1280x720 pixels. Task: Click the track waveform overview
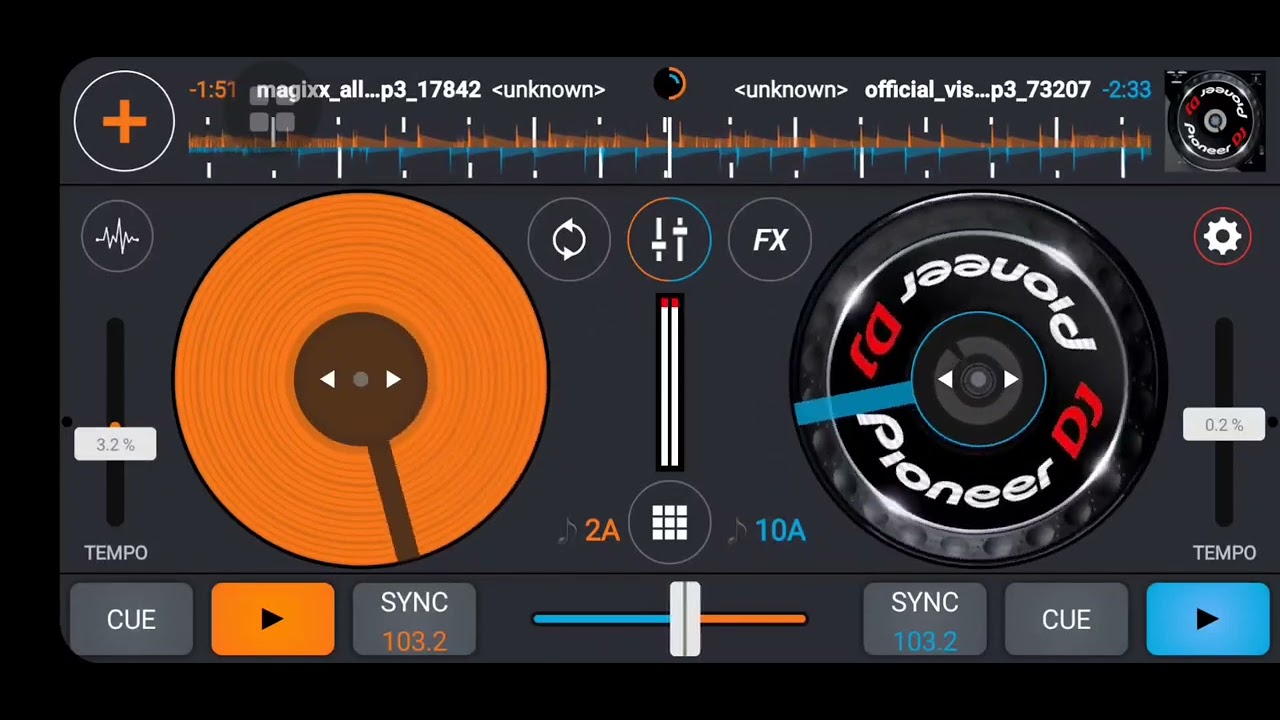669,148
